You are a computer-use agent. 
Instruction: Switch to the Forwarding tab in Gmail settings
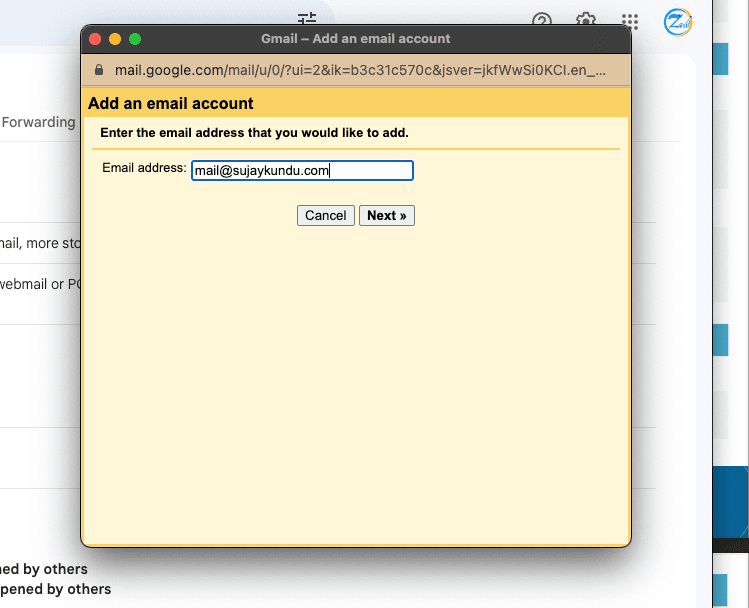click(38, 122)
